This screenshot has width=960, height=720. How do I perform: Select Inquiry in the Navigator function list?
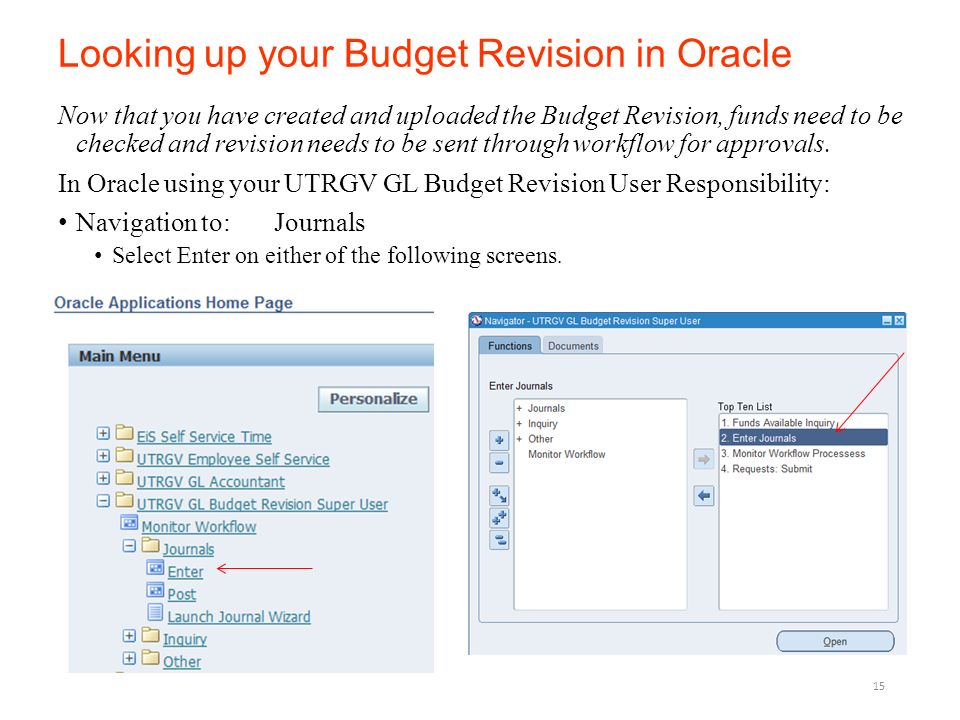pos(542,424)
